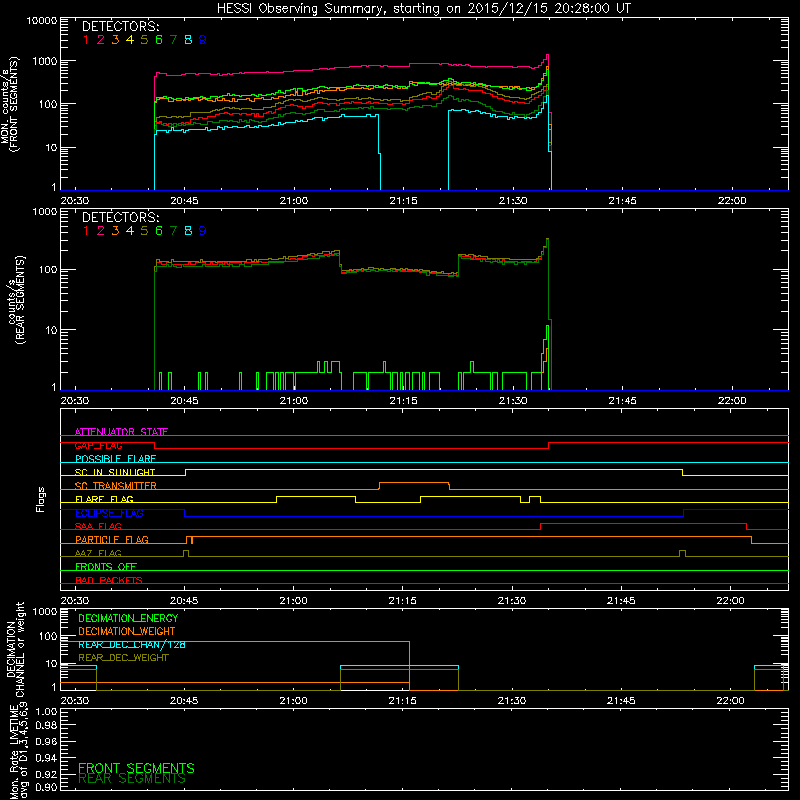Click the REAR SEGMENTS livetime legend label
Screen dimensions: 800x800
(x=132, y=779)
